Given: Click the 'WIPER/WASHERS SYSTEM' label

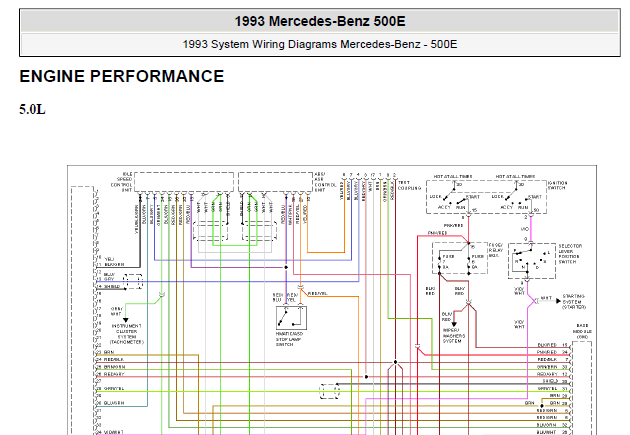Looking at the screenshot, I should [x=454, y=335].
